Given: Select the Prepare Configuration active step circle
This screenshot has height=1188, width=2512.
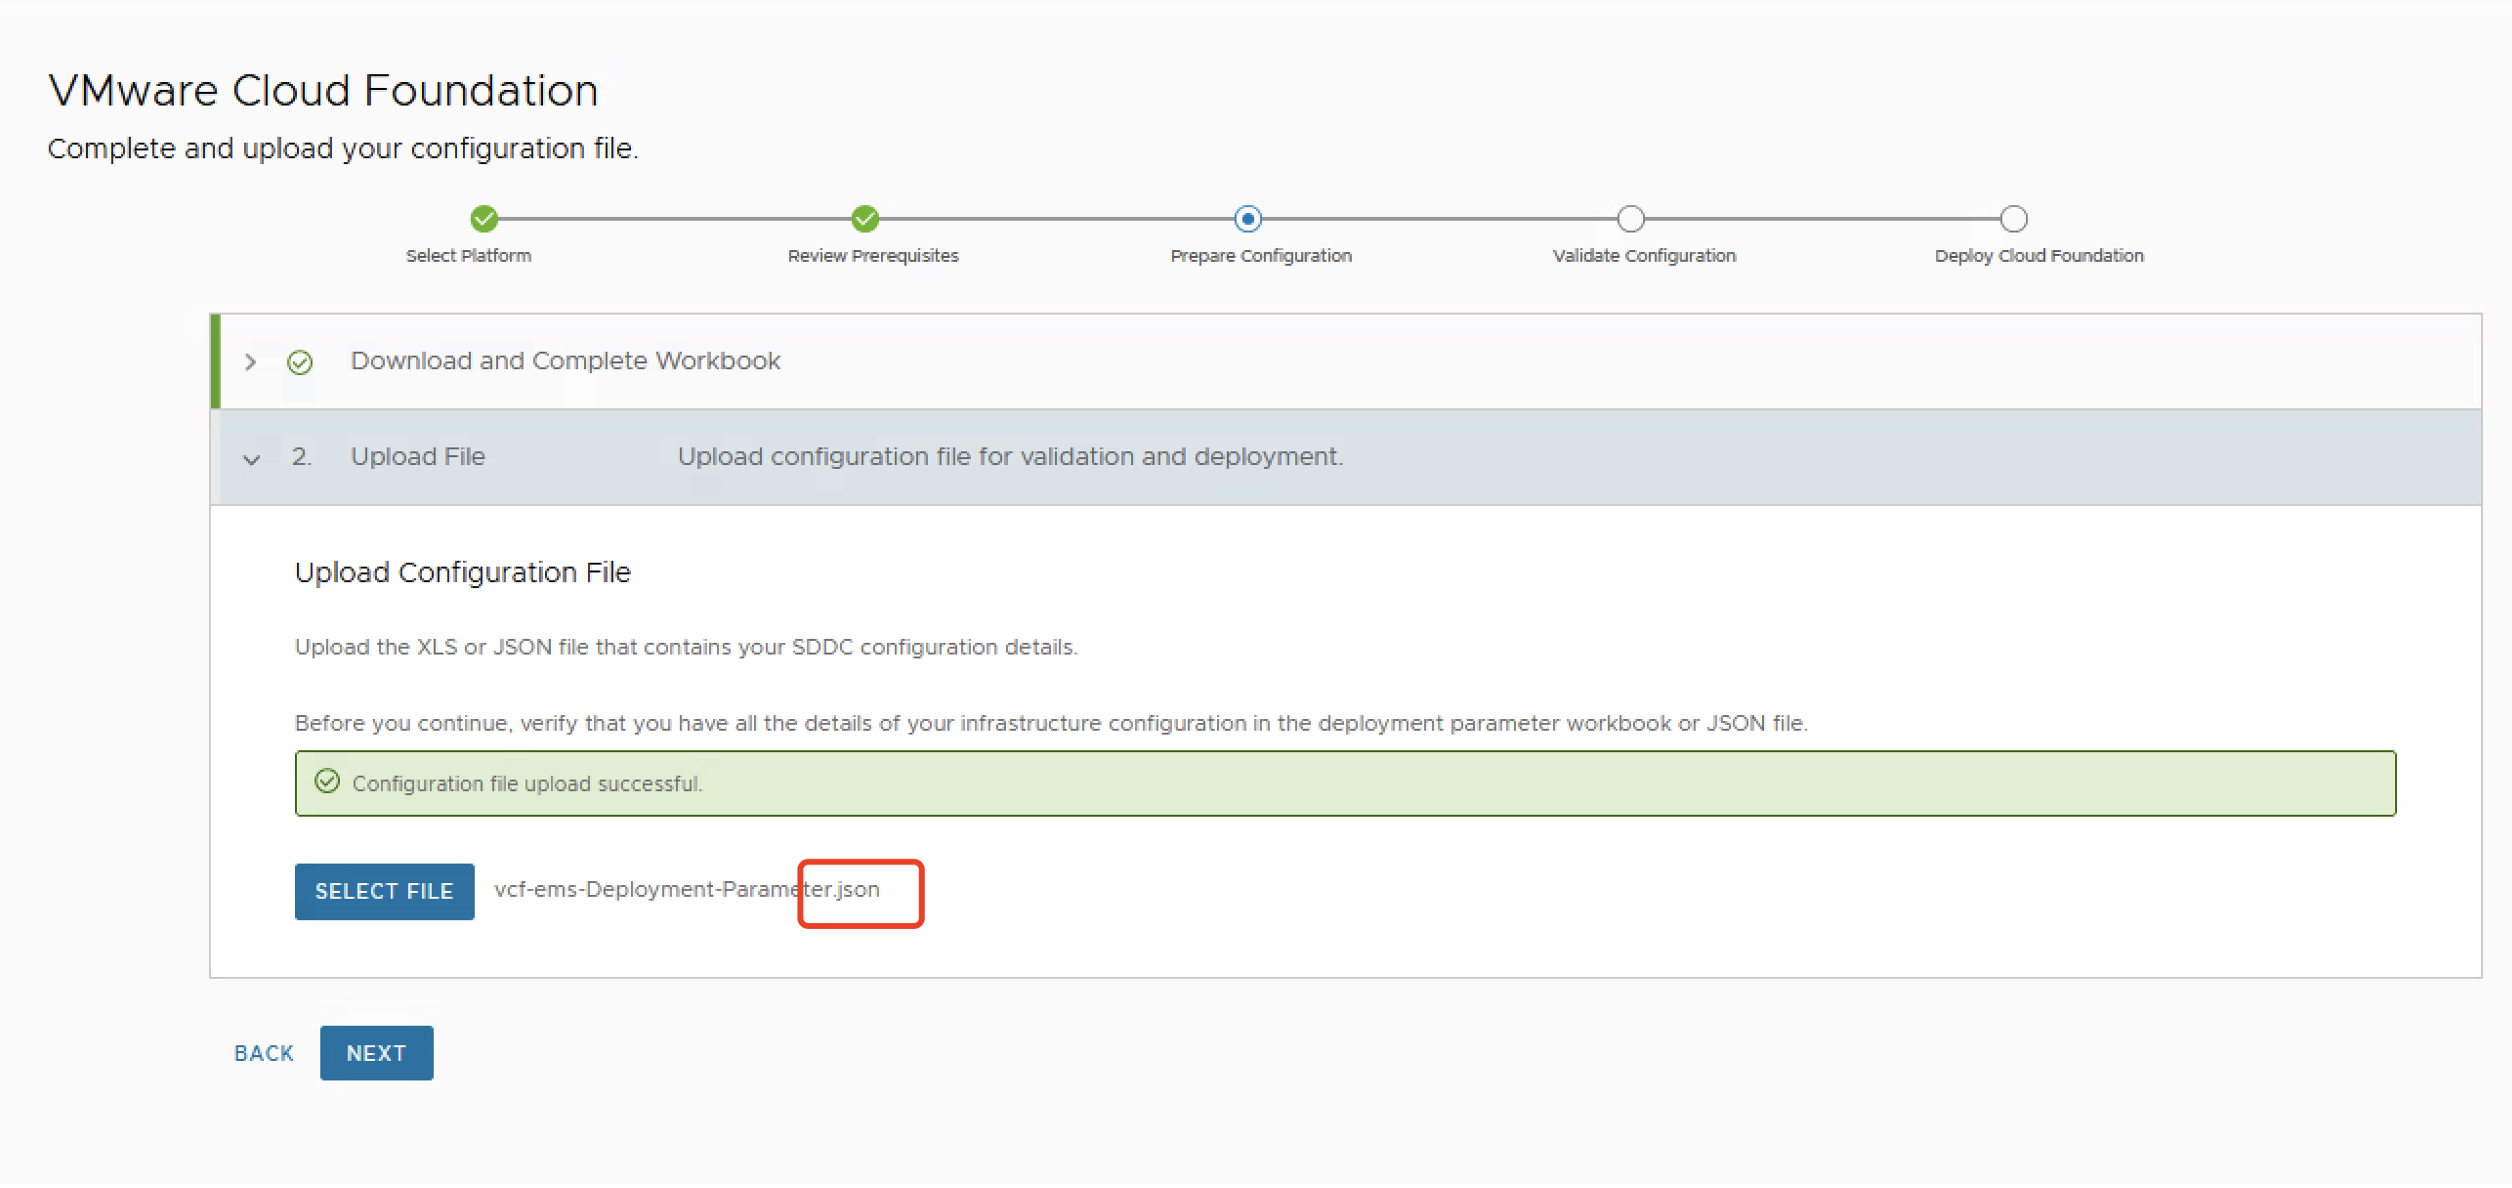Looking at the screenshot, I should [1247, 218].
